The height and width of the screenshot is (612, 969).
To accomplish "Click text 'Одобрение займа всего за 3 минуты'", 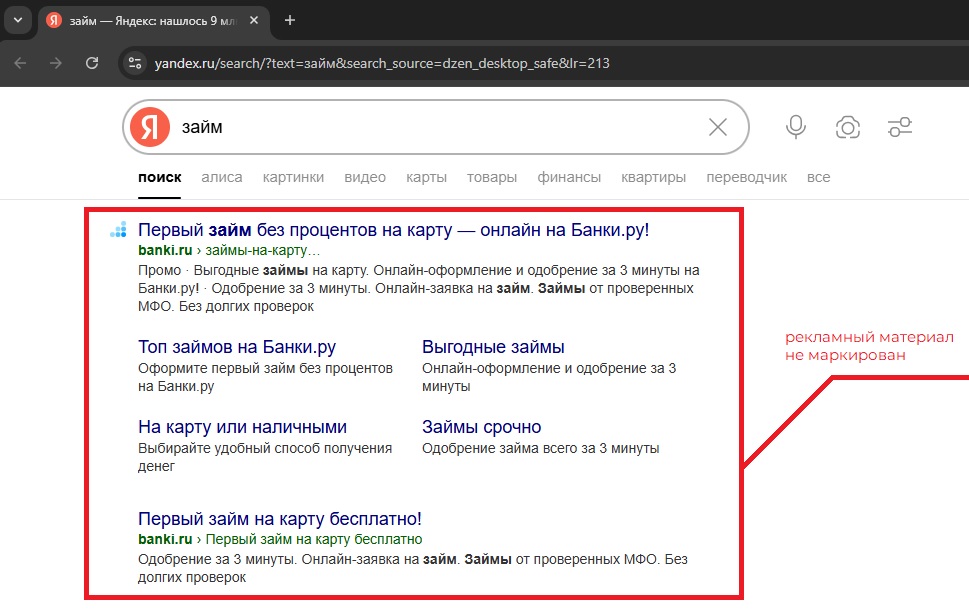I will 541,448.
